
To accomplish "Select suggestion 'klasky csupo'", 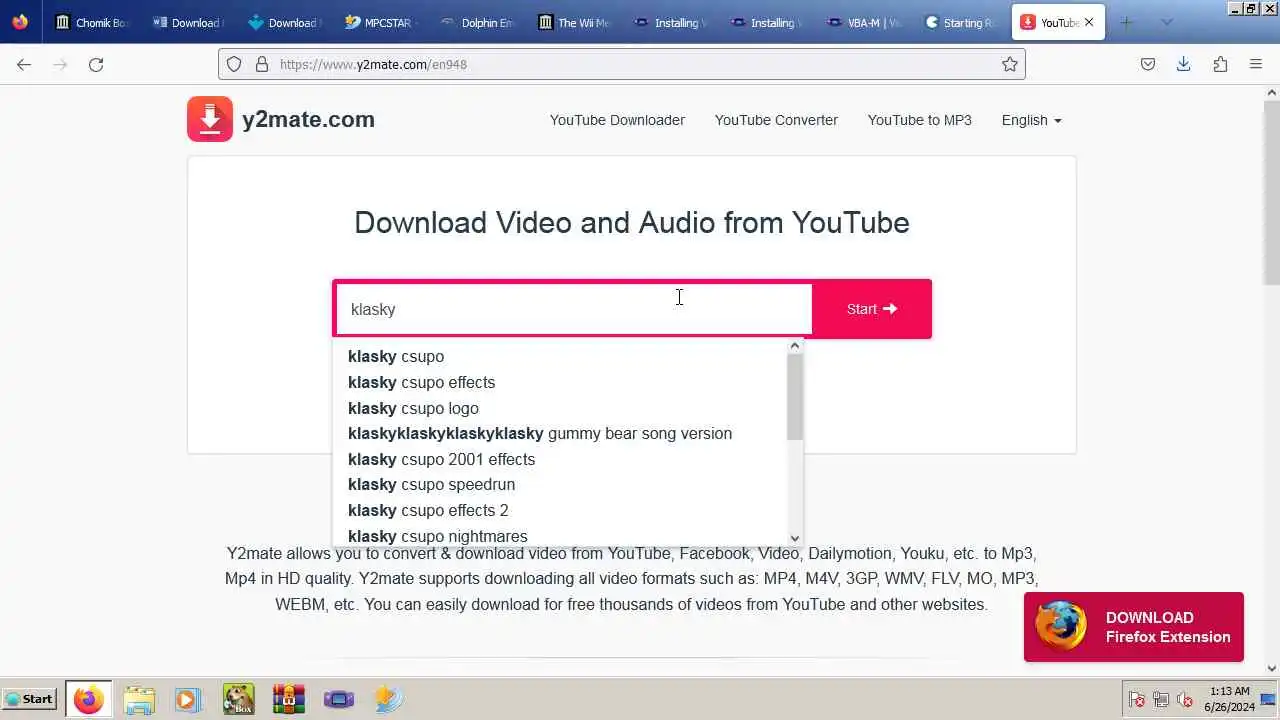I will [396, 356].
